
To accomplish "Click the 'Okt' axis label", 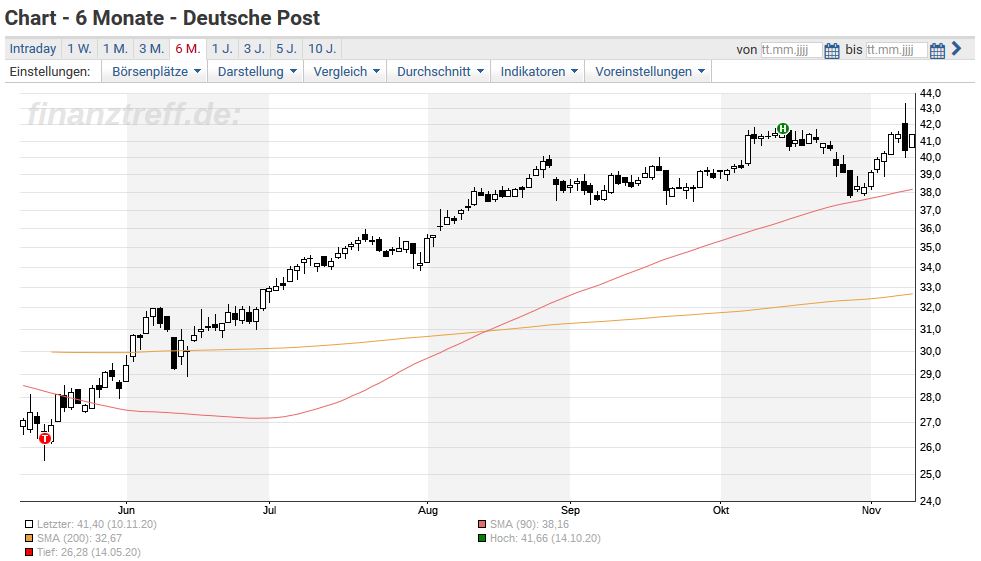I will tap(721, 510).
